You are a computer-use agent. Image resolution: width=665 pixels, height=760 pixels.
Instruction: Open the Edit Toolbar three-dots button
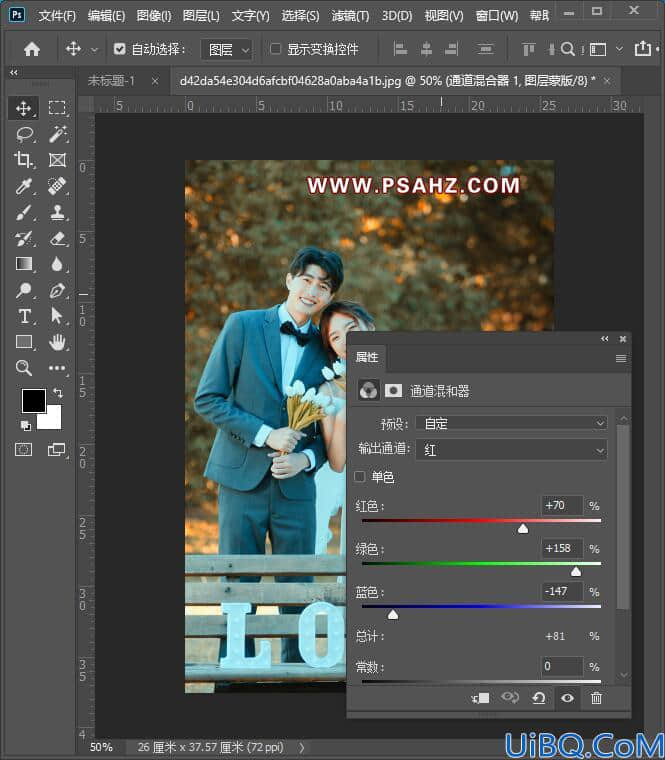(x=57, y=368)
